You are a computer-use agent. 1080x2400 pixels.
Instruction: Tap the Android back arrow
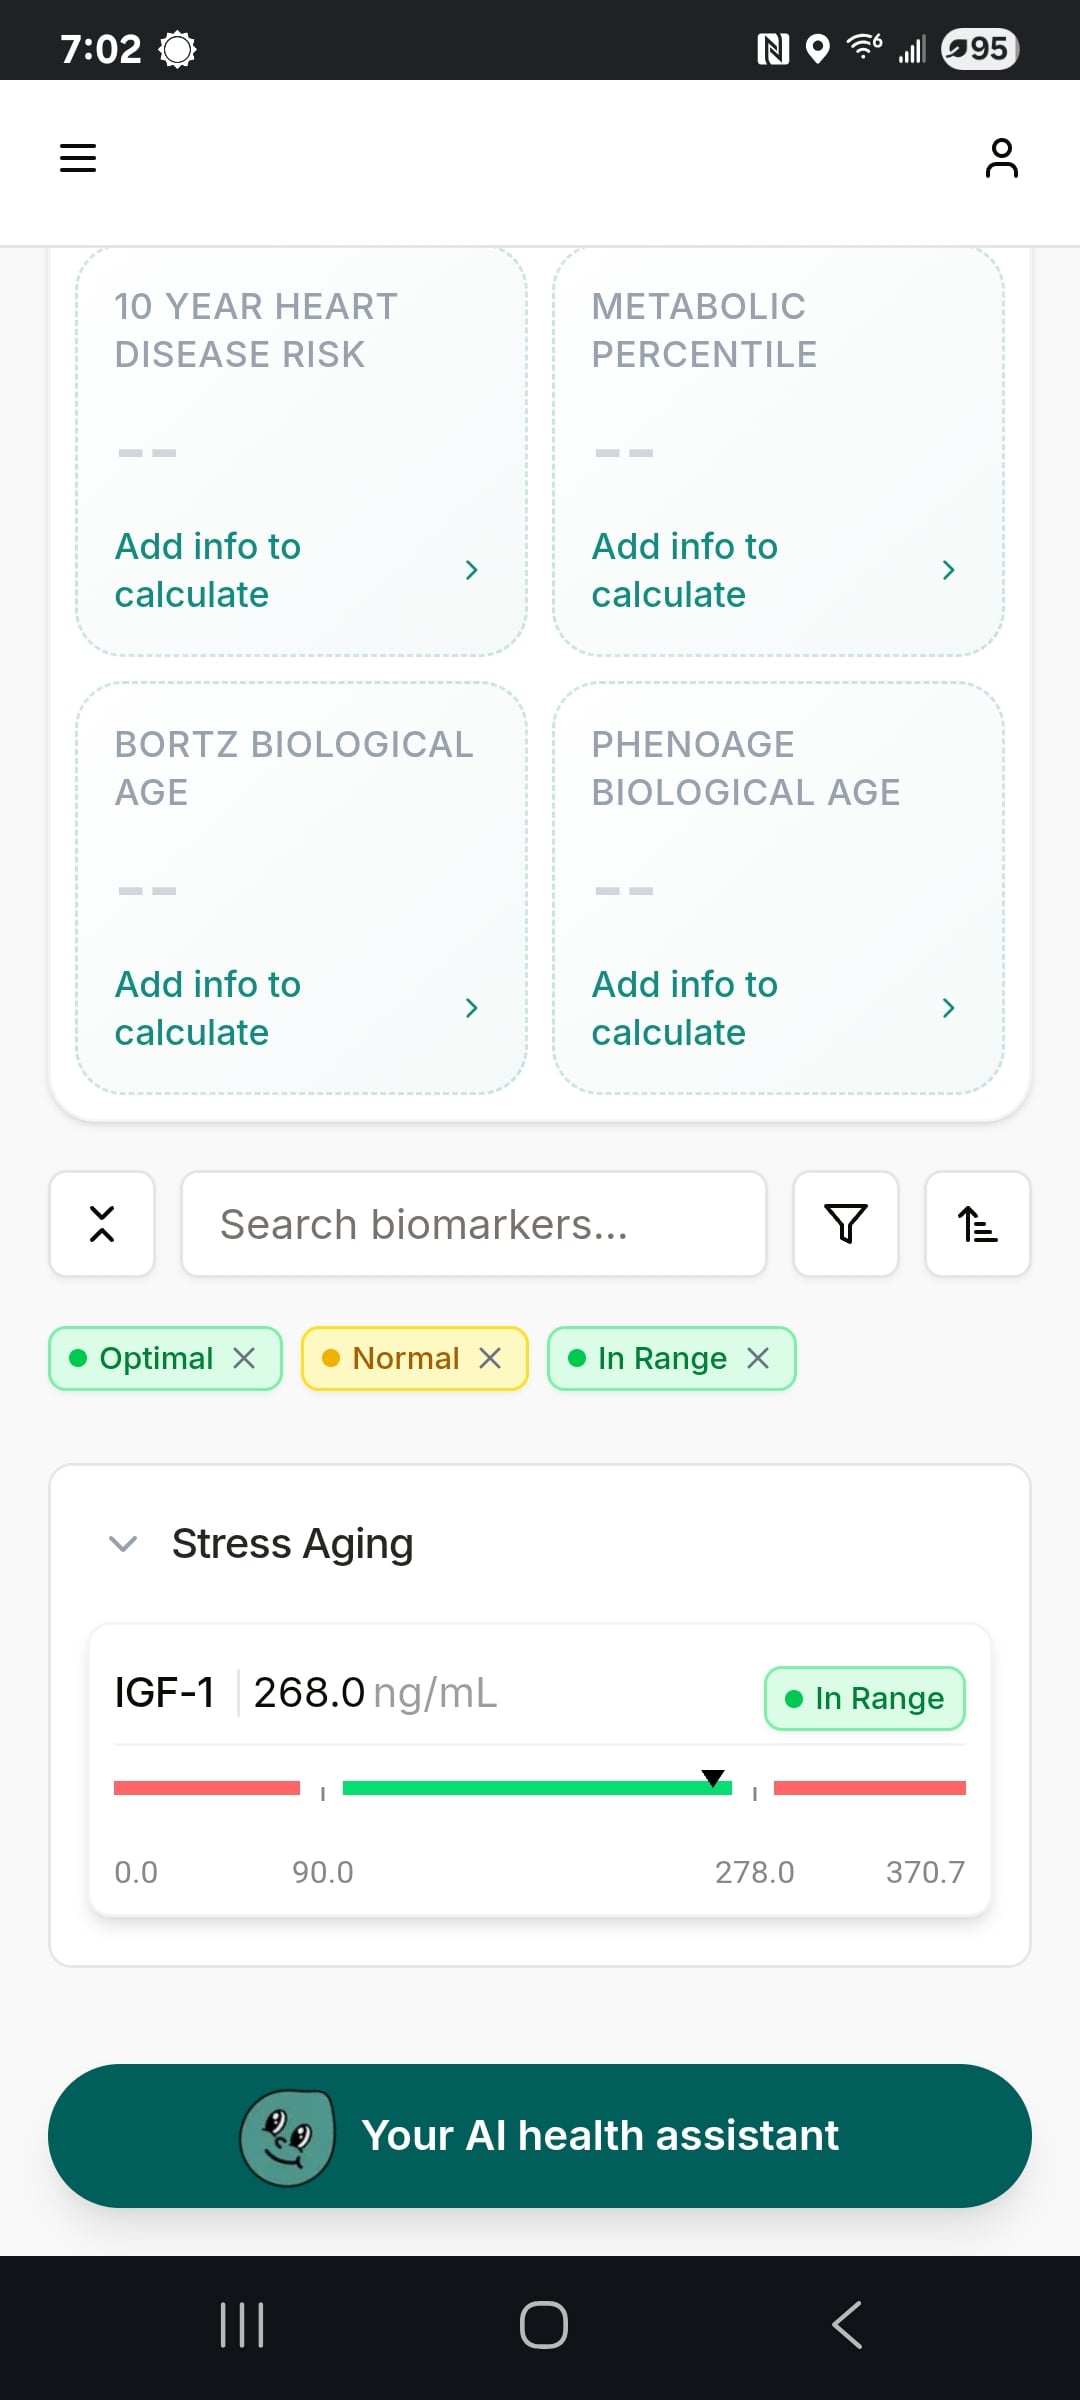coord(847,2325)
